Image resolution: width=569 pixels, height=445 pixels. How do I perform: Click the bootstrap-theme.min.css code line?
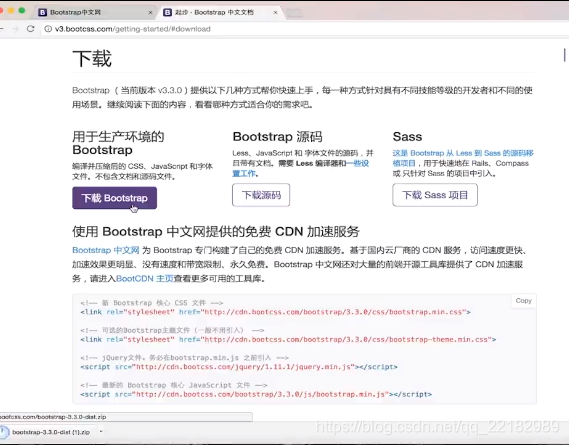288,339
